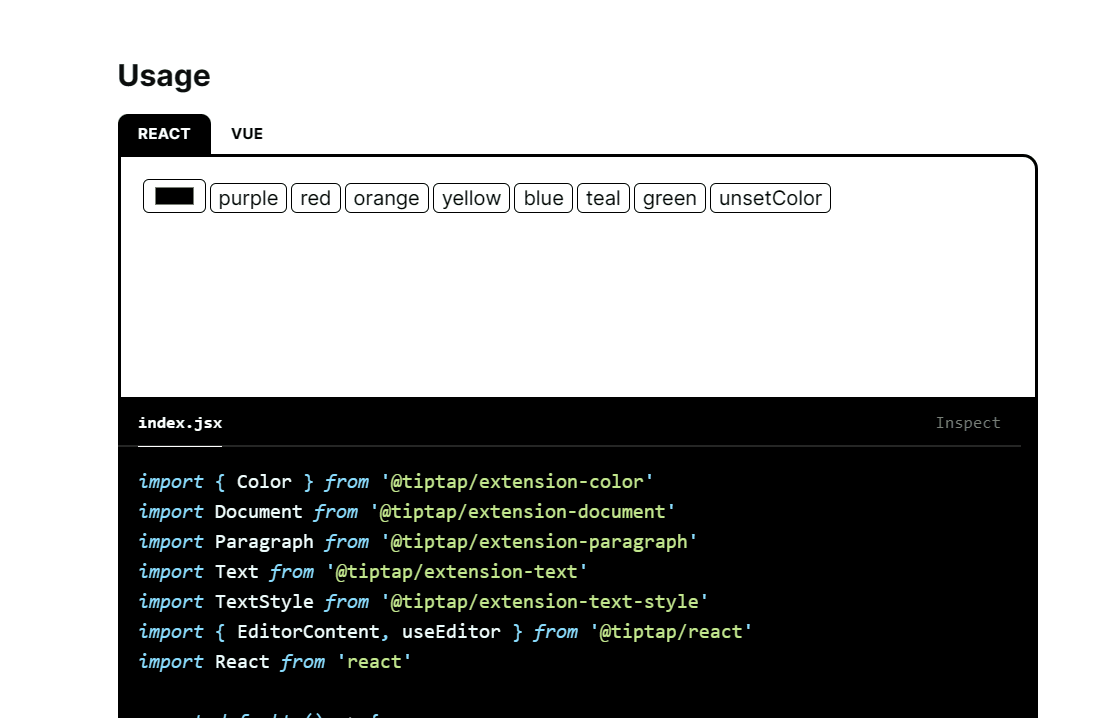Image resolution: width=1100 pixels, height=718 pixels.
Task: Click the '@tiptap/react' string in code
Action: click(x=671, y=631)
